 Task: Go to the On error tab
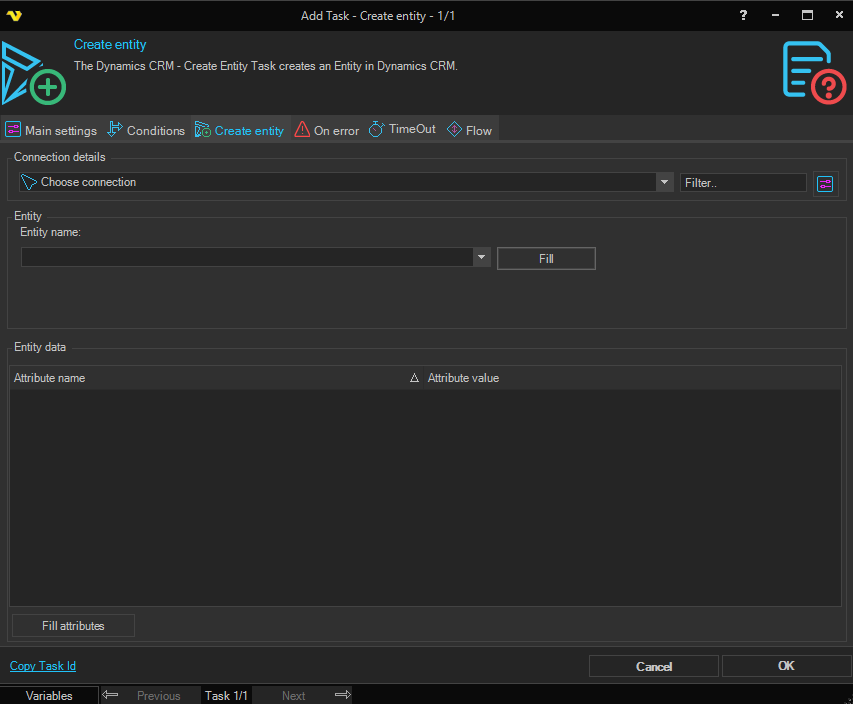coord(326,130)
